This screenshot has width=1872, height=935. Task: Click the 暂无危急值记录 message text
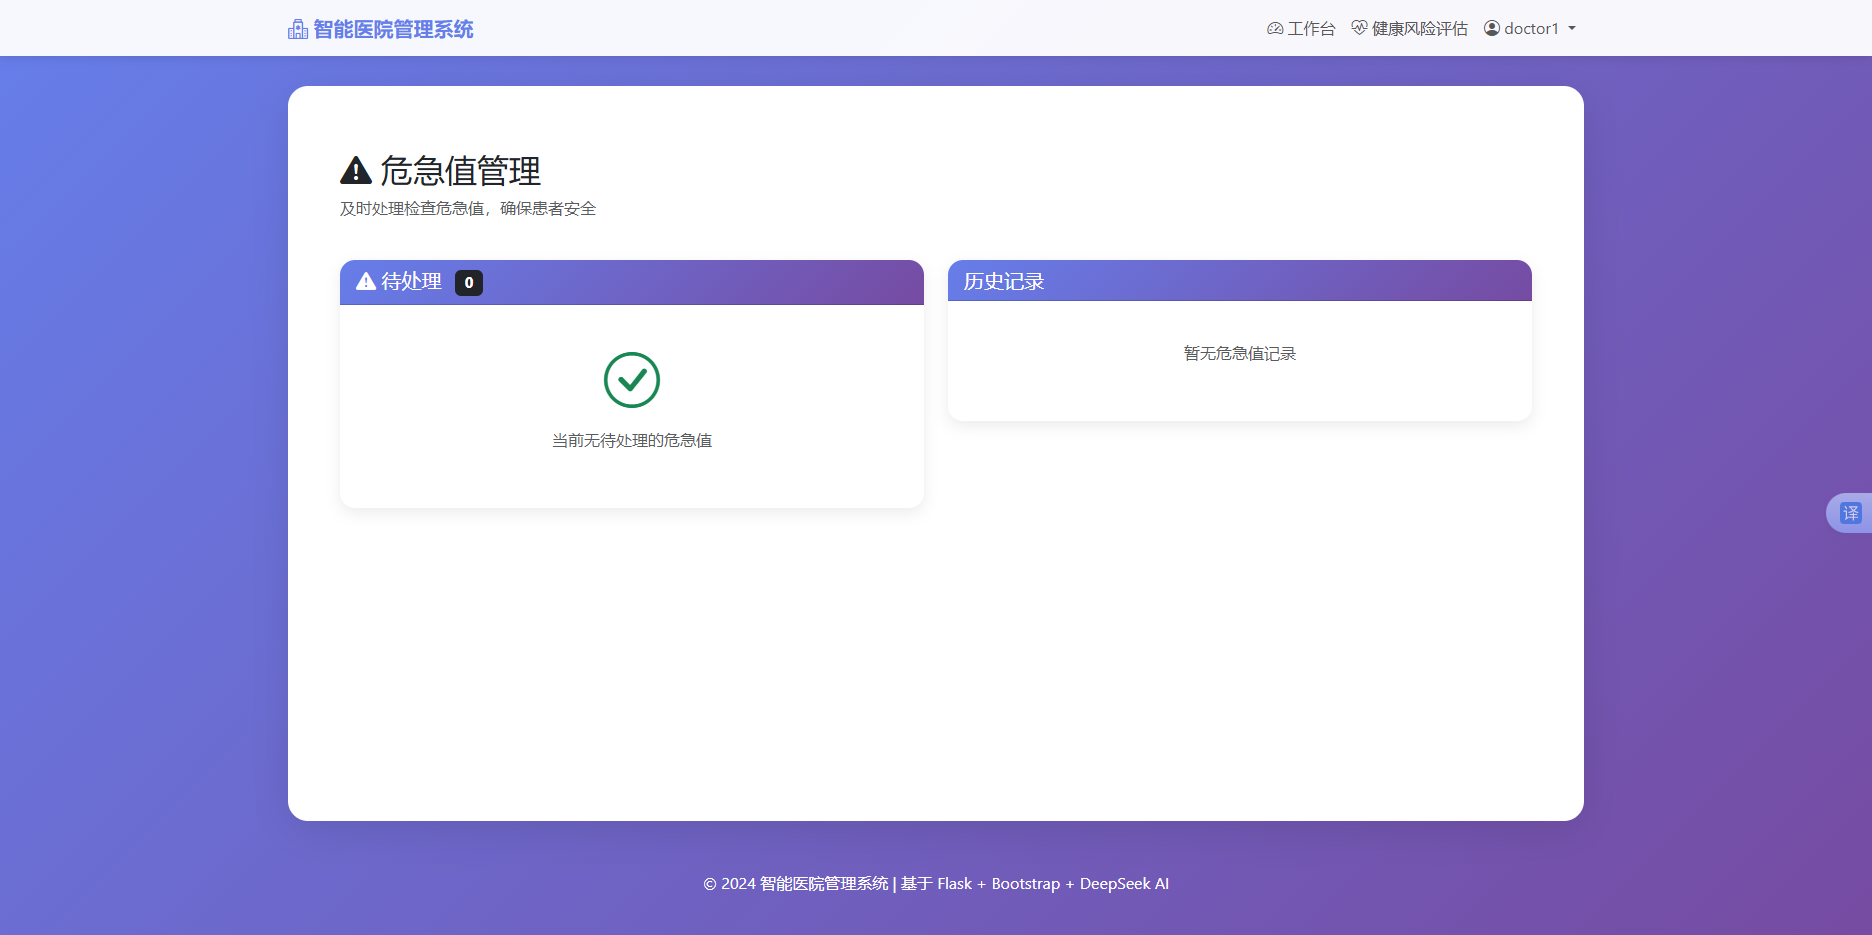pos(1239,353)
